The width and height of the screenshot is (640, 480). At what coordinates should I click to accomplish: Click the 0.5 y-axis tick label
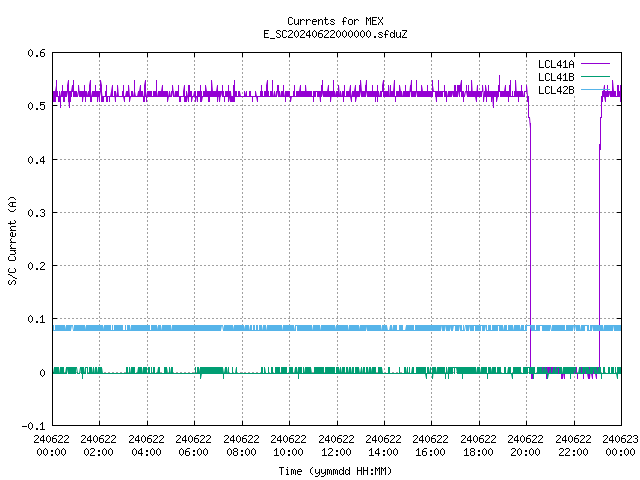[36, 106]
